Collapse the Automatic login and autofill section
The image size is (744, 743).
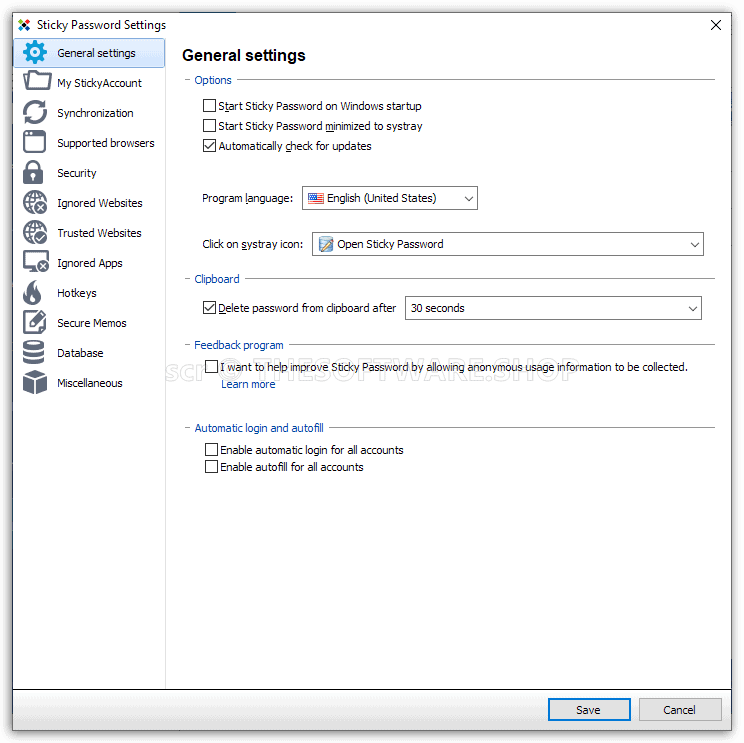(187, 427)
